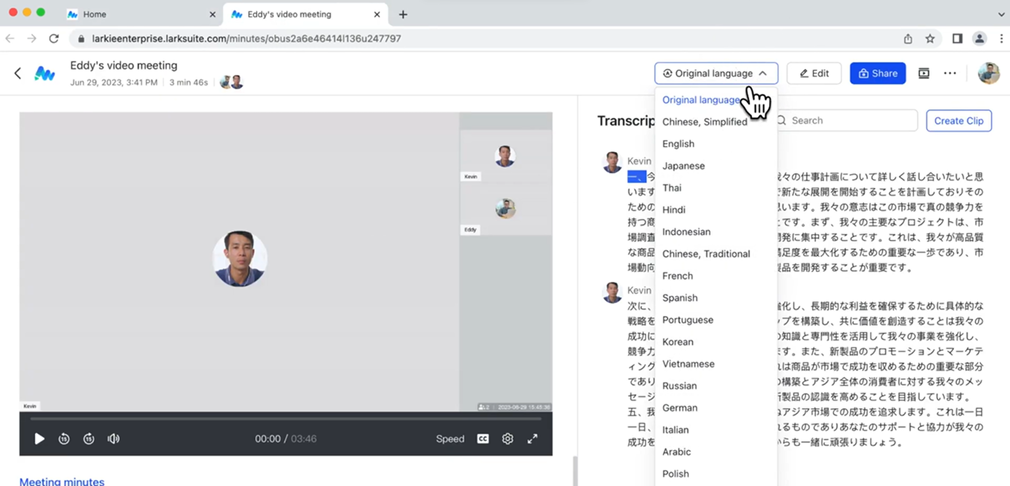Click the Edit button
Viewport: 1010px width, 486px height.
[x=813, y=73]
